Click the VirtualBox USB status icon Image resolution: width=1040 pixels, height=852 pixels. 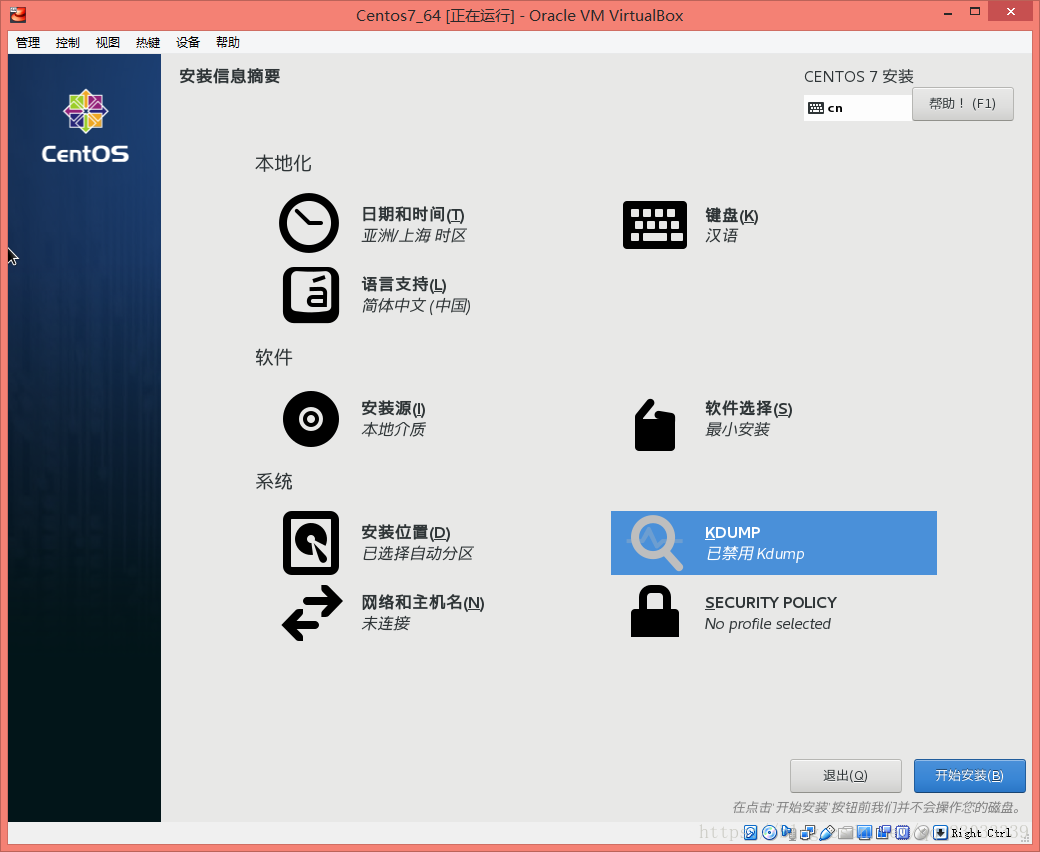[827, 832]
